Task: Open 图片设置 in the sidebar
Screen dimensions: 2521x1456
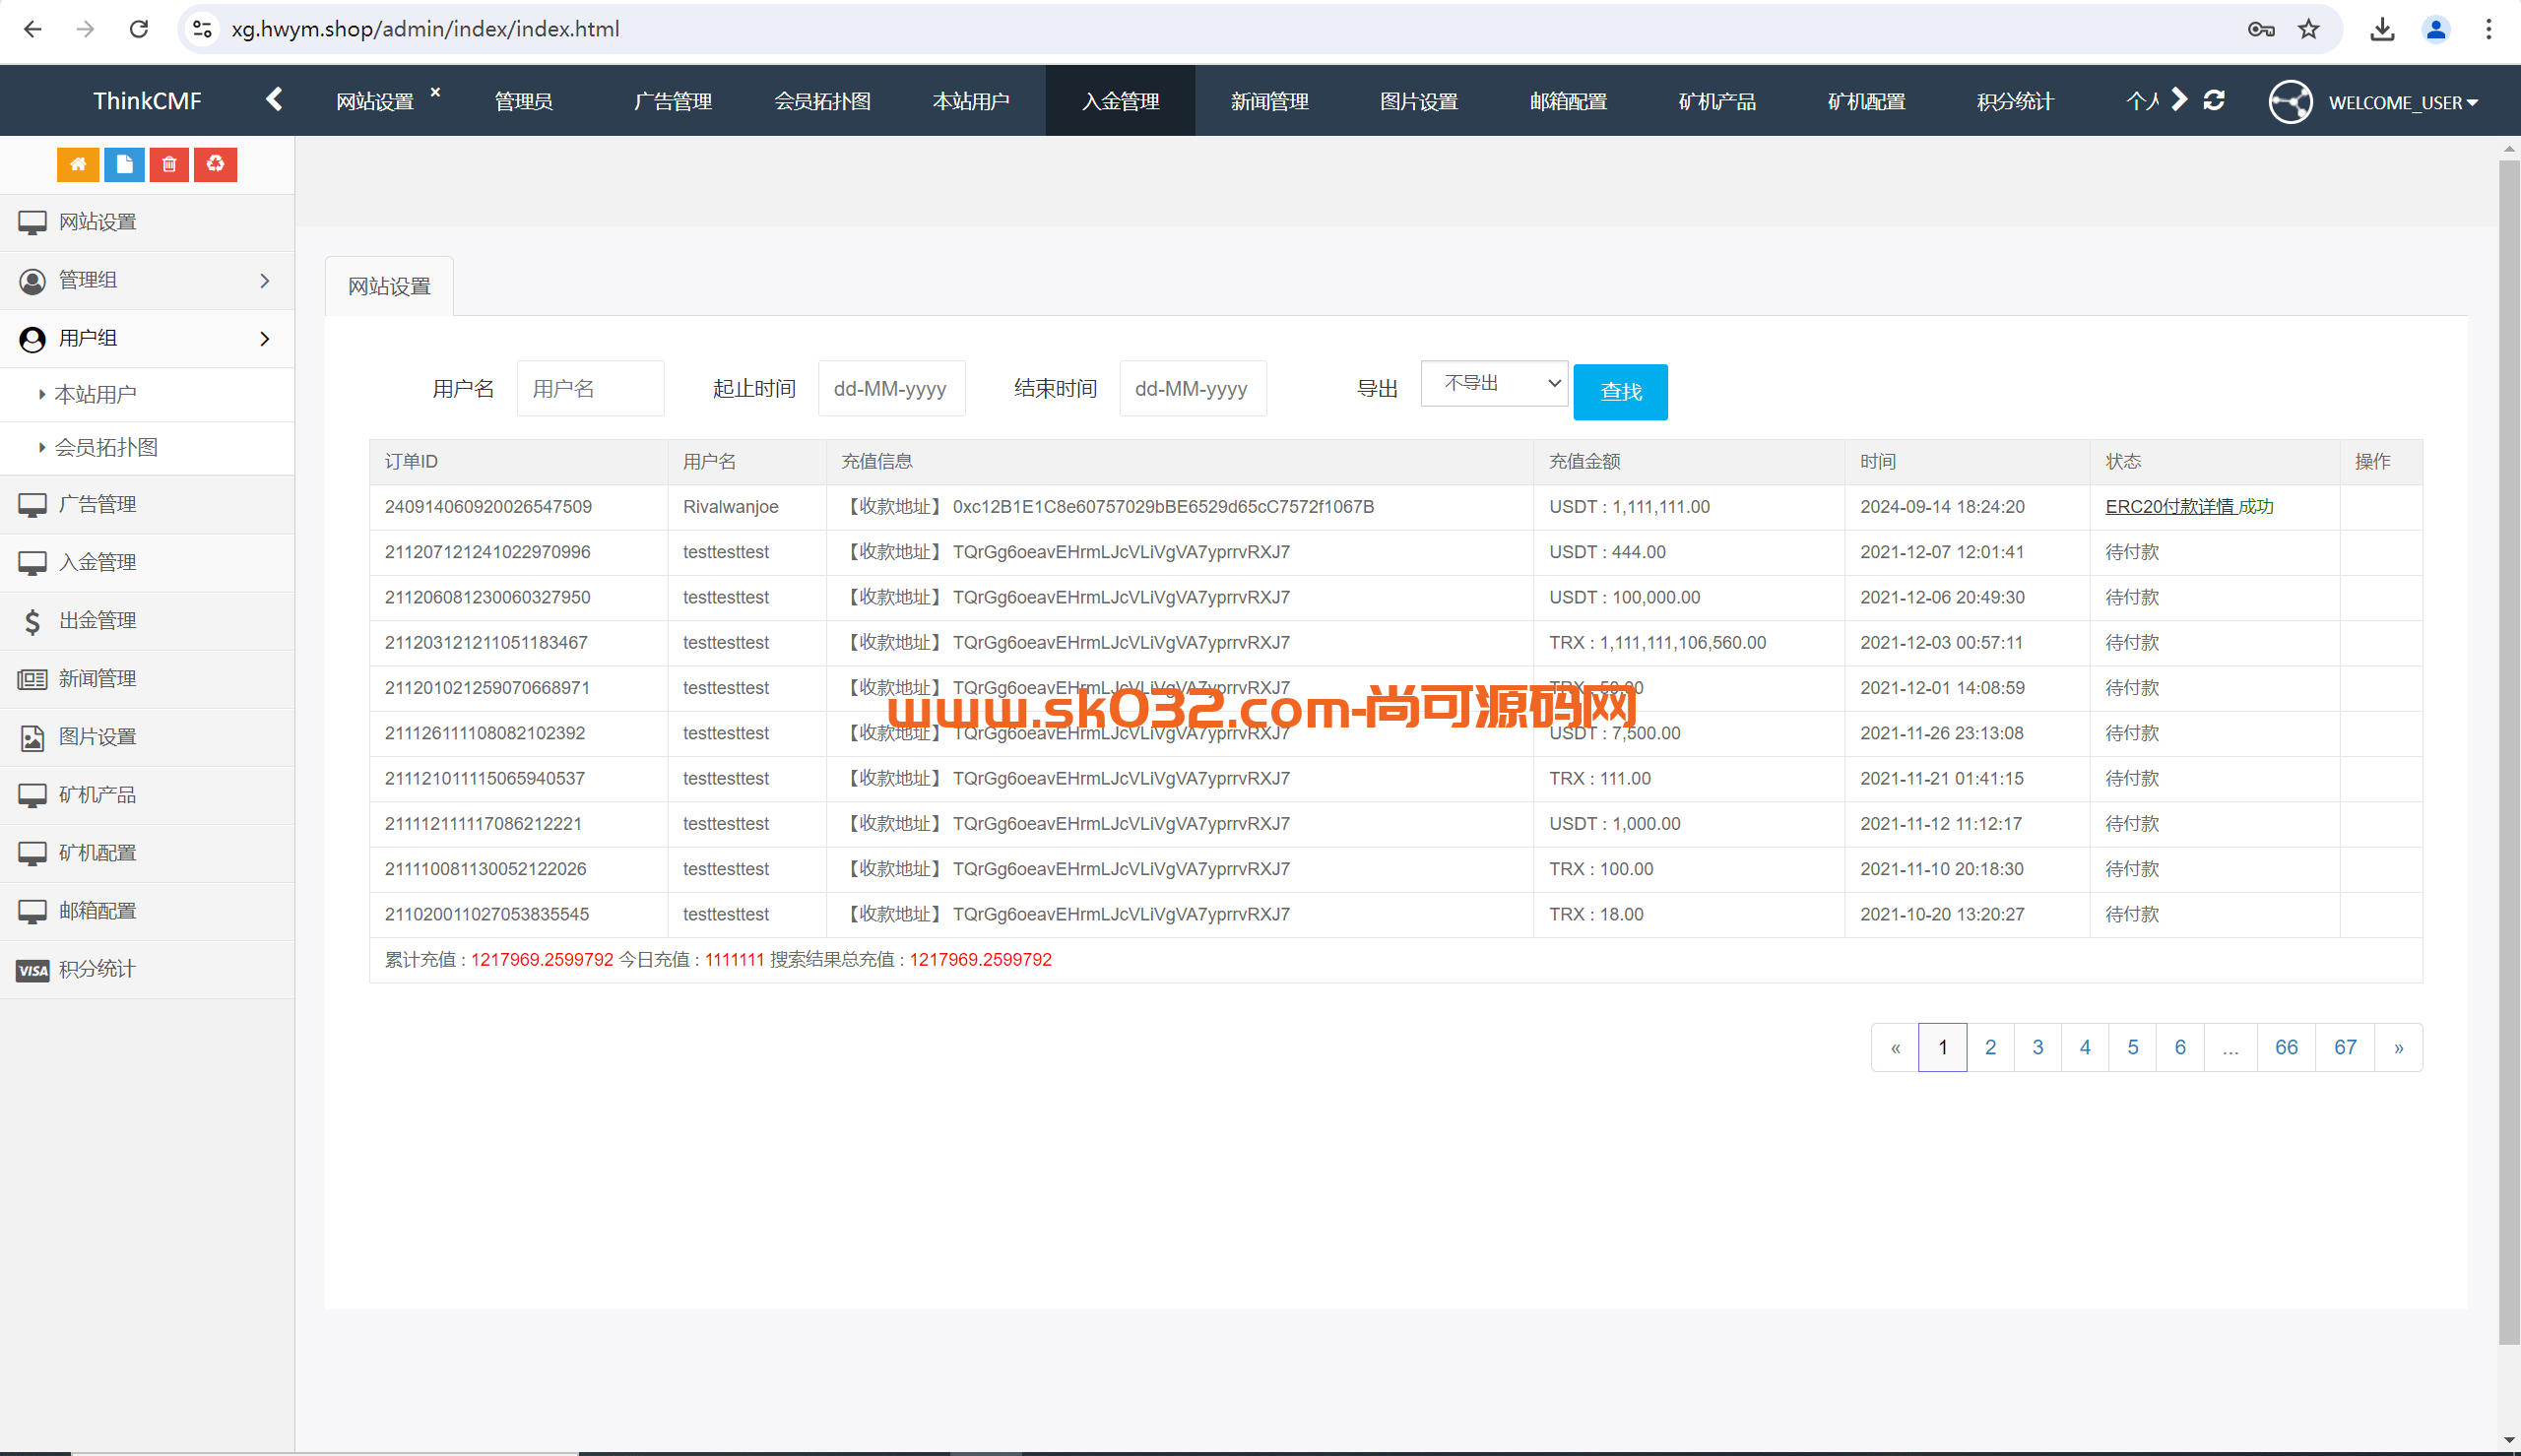Action: (x=147, y=736)
